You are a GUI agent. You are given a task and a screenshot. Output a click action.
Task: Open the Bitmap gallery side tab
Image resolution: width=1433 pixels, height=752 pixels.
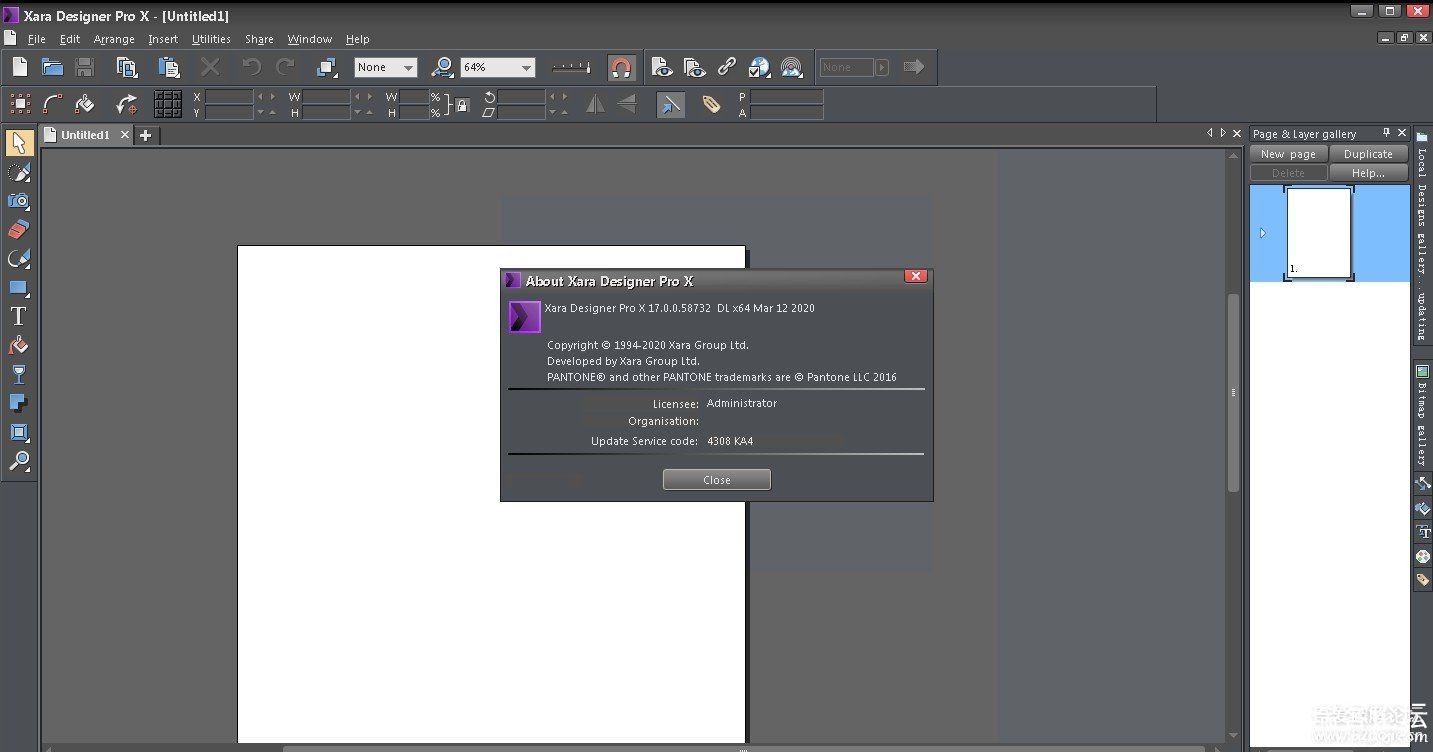(x=1422, y=415)
